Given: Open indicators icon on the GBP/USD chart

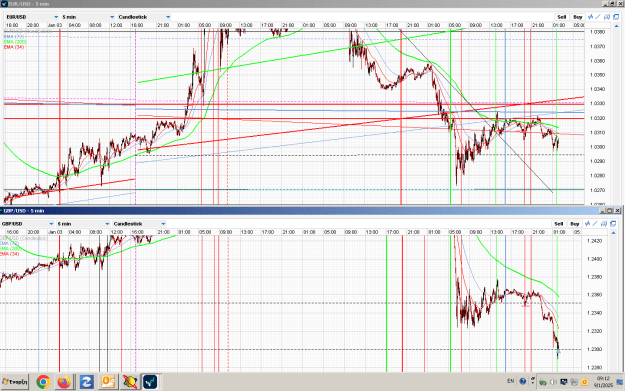Looking at the screenshot, I should pos(587,224).
